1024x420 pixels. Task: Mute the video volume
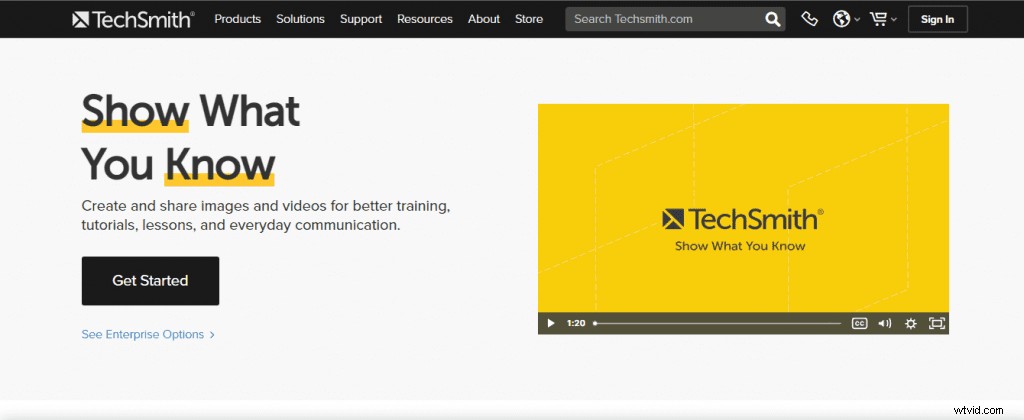coord(885,323)
